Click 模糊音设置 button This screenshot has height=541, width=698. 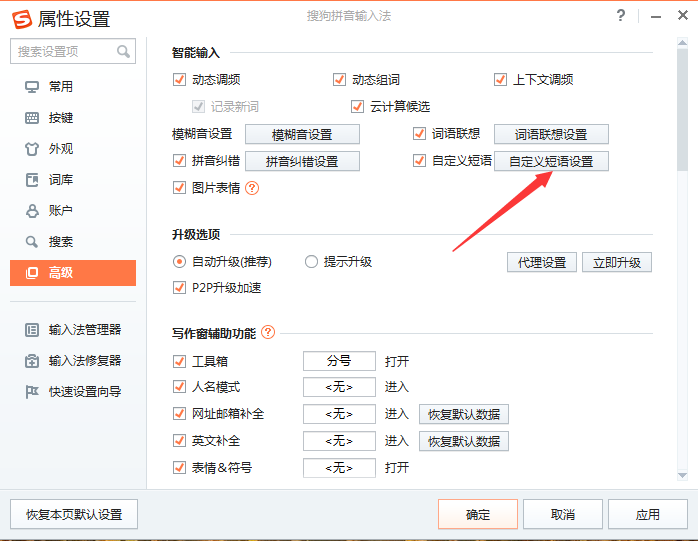(302, 134)
